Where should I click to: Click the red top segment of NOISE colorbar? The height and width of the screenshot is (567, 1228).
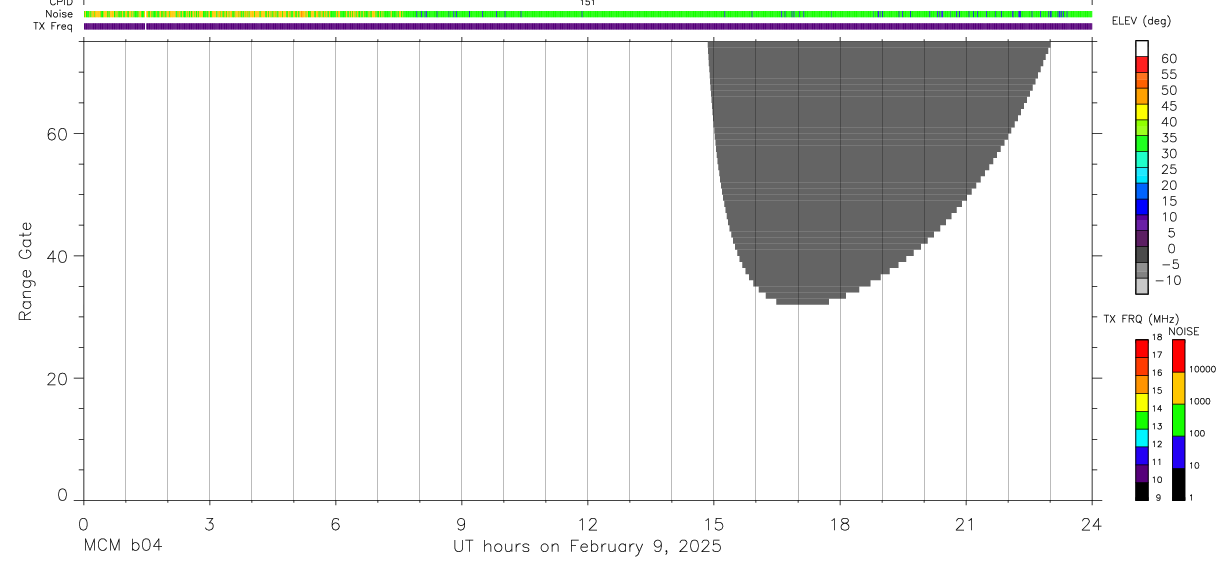point(1179,356)
